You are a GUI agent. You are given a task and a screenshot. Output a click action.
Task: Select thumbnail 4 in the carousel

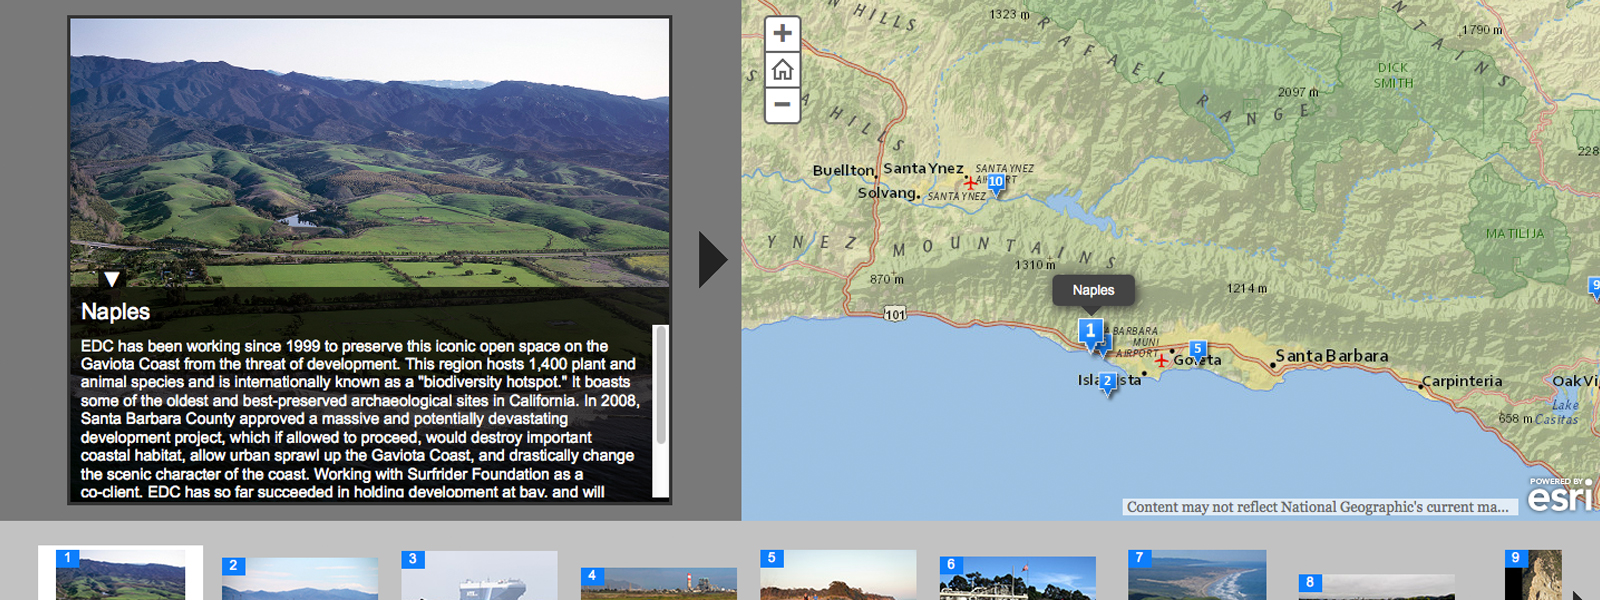[x=658, y=583]
